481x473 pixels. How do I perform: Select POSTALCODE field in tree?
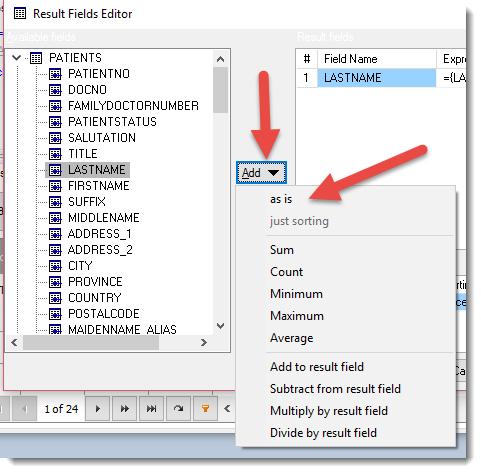(104, 314)
